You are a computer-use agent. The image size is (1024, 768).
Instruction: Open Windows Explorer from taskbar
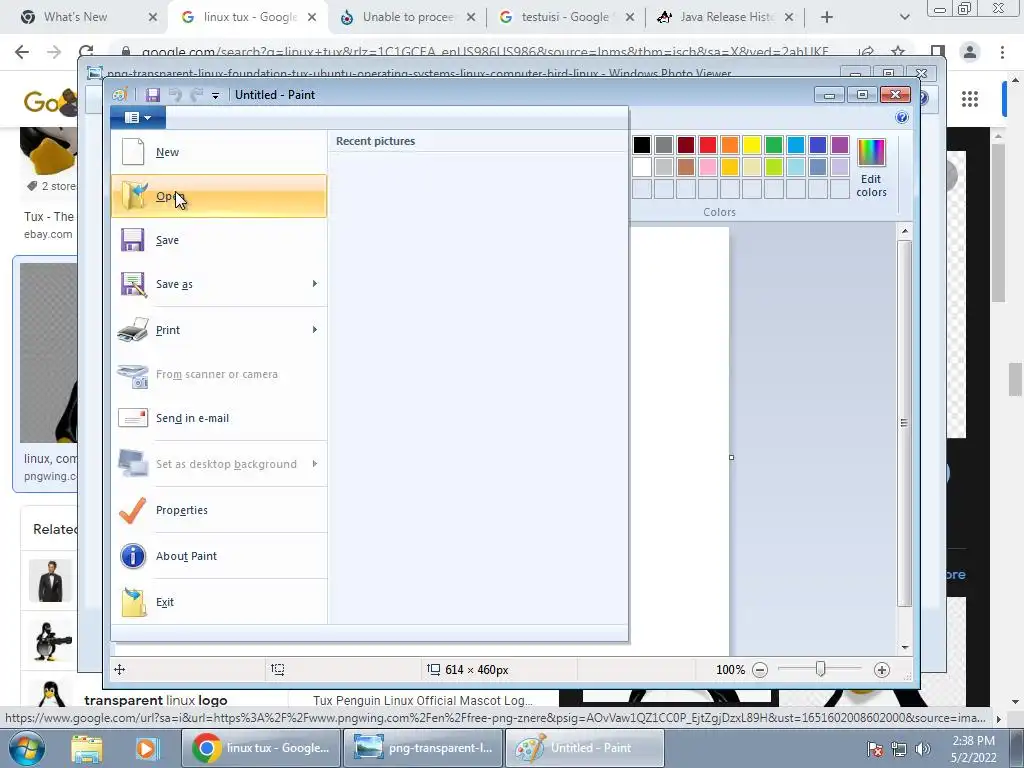(x=87, y=748)
